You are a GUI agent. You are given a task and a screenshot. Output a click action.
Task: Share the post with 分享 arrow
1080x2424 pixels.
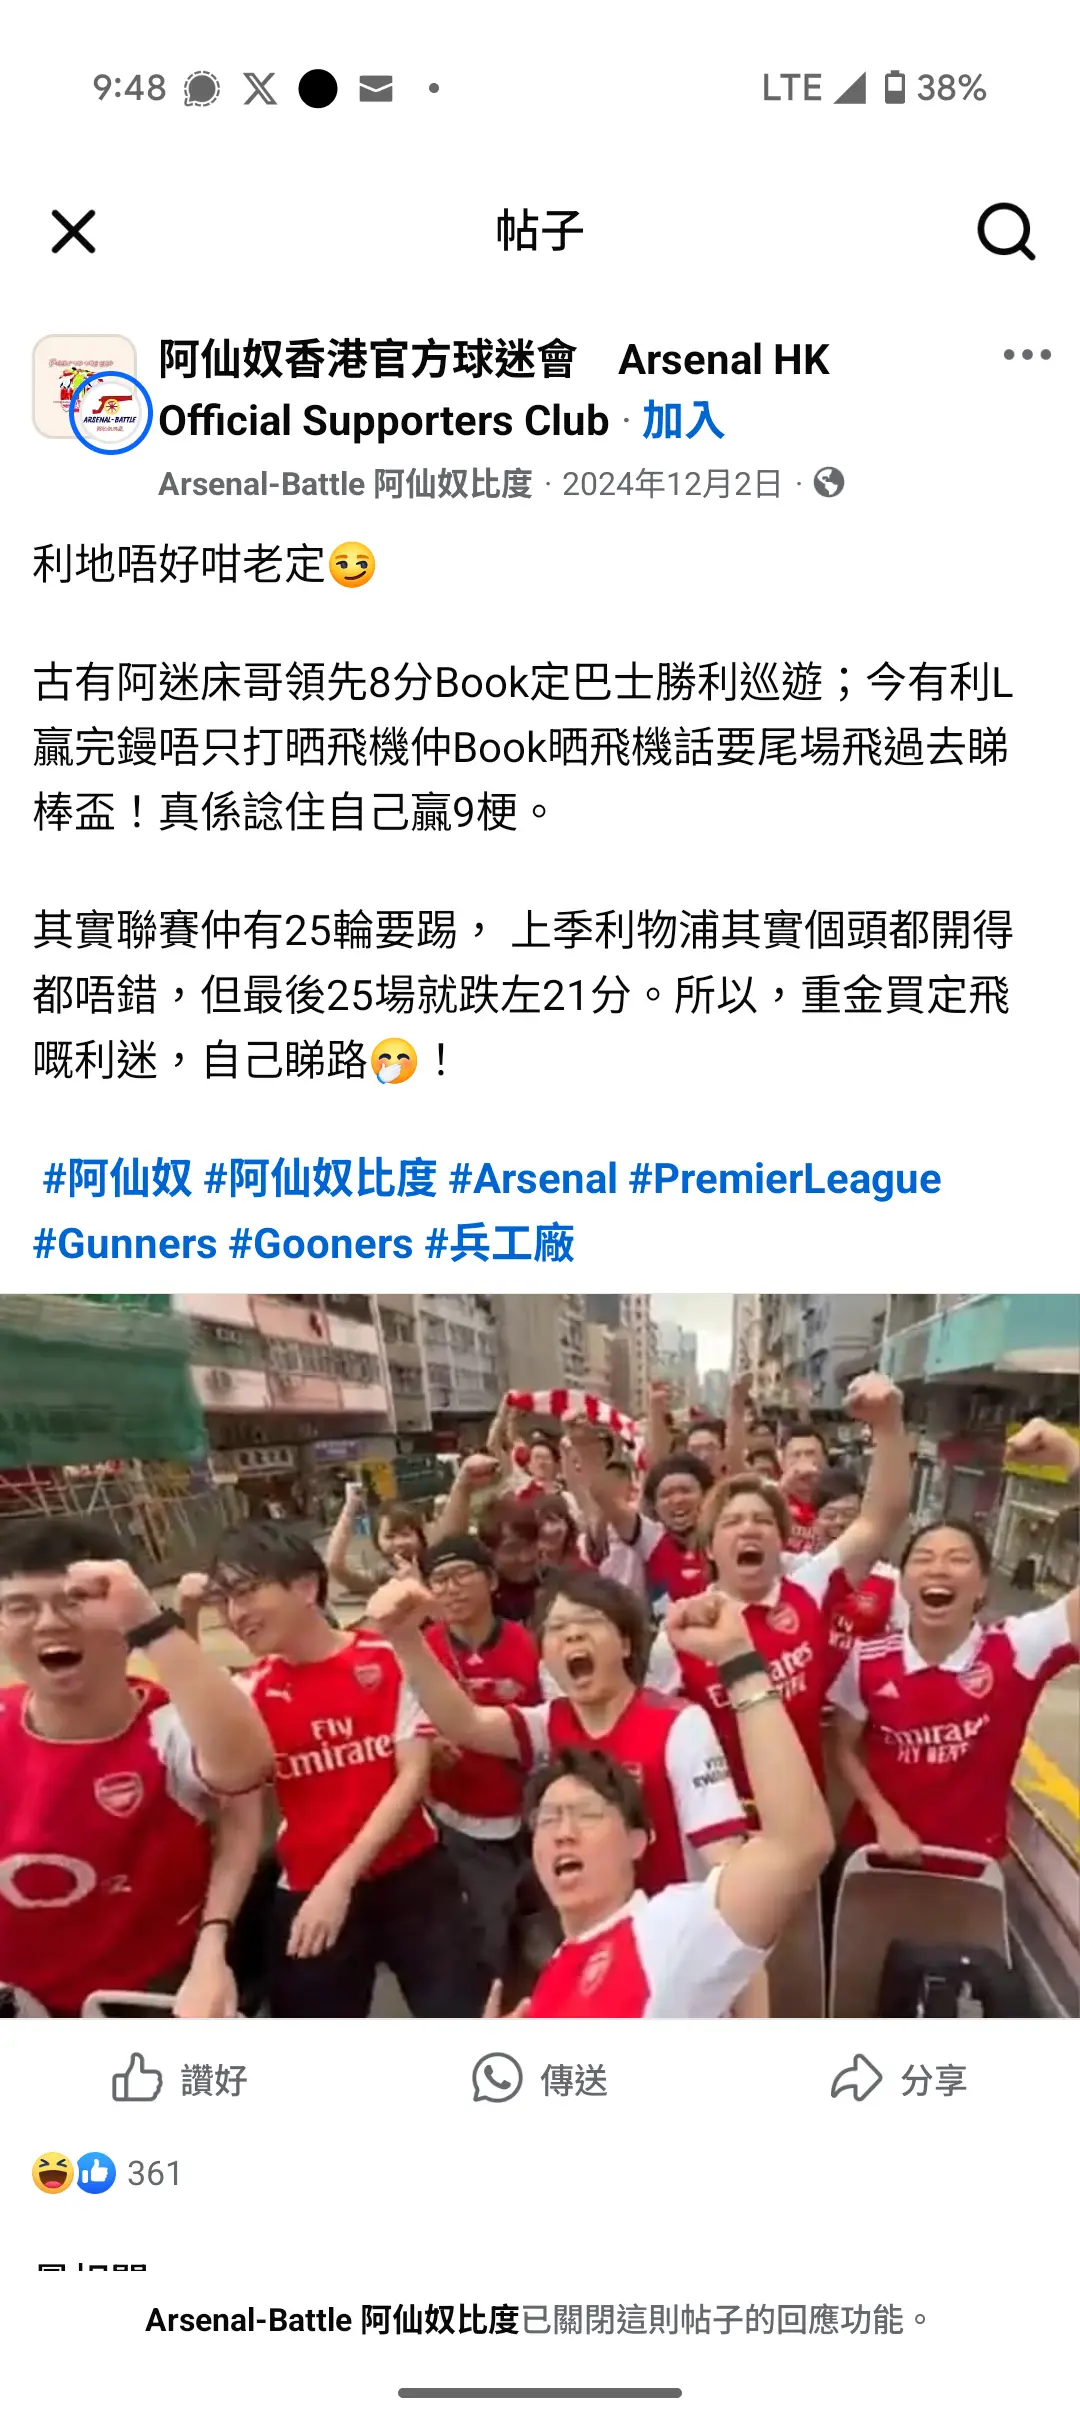pyautogui.click(x=900, y=2080)
